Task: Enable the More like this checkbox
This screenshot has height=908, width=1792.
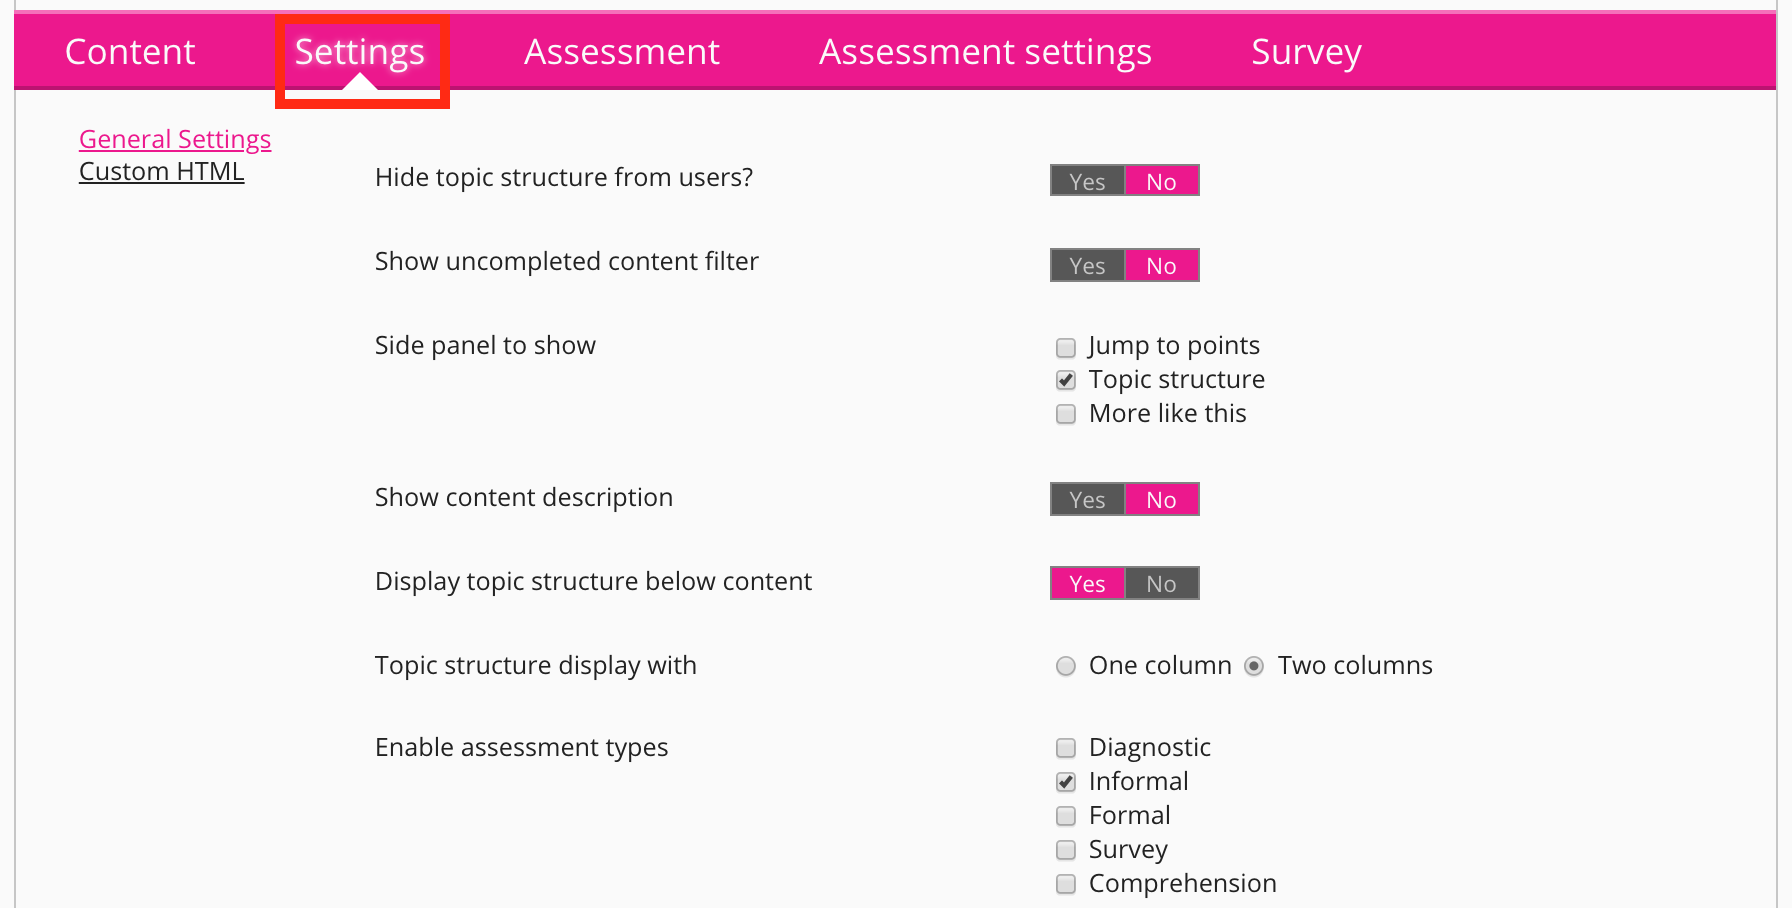Action: click(x=1066, y=414)
